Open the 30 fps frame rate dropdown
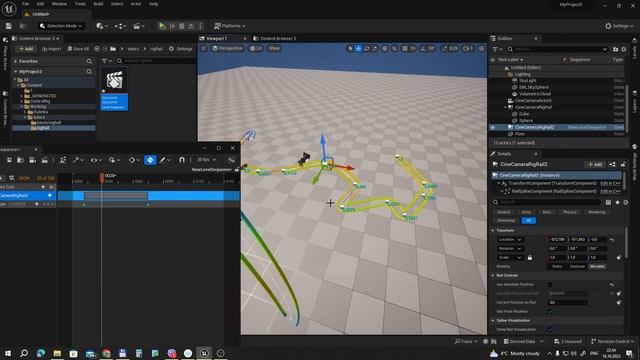Image resolution: width=640 pixels, height=360 pixels. click(x=207, y=160)
